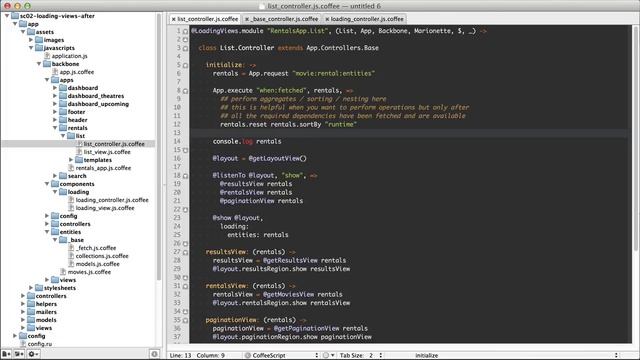This screenshot has height=360, width=640.
Task: Switch to the loading_controller.js.coffee tab
Action: [x=367, y=19]
